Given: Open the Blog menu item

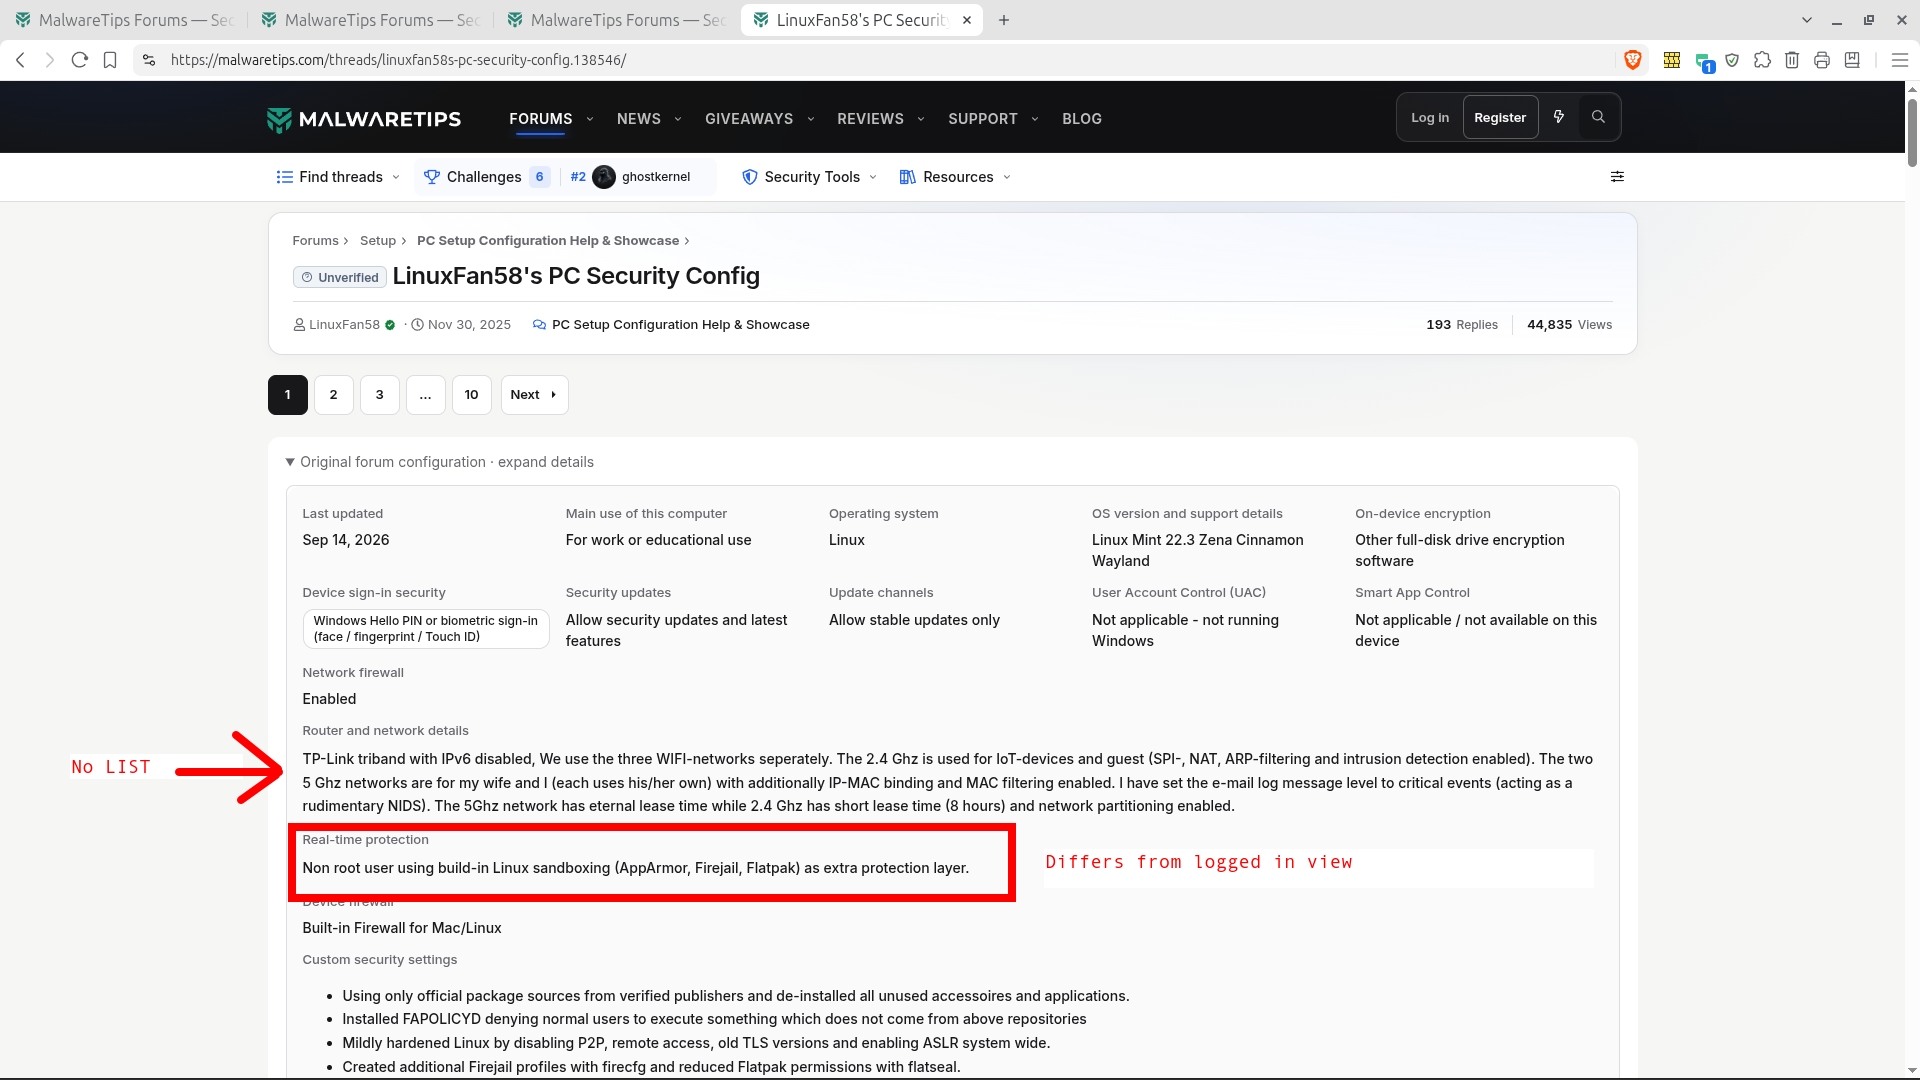Looking at the screenshot, I should [1082, 119].
